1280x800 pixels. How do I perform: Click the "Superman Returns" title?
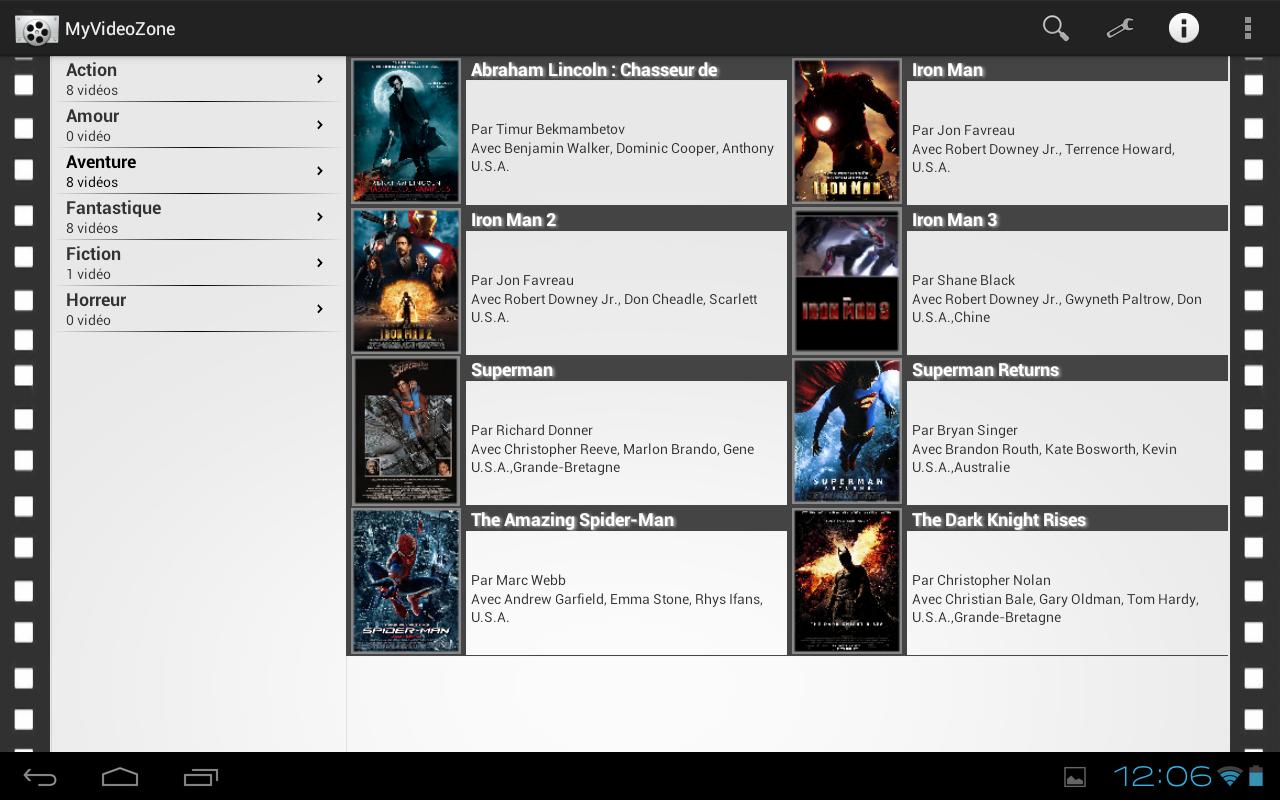(985, 370)
